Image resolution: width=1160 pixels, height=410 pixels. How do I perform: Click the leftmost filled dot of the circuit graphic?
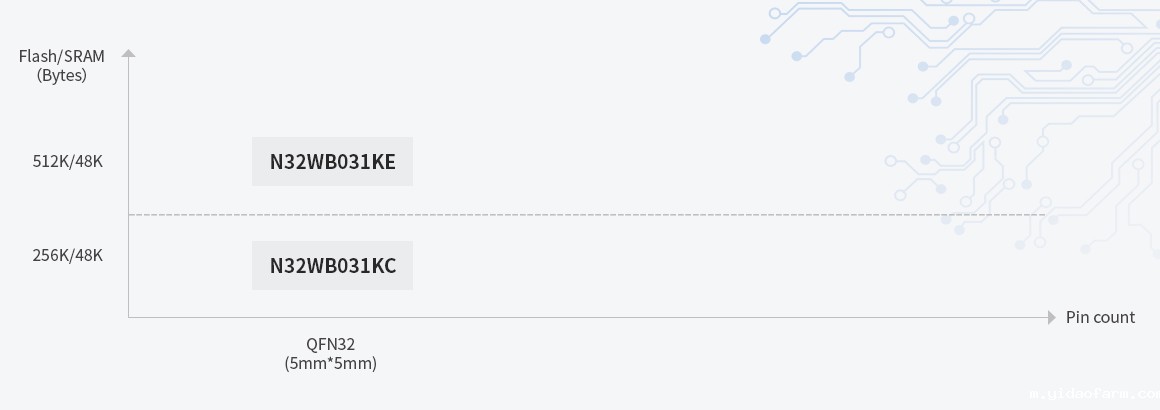point(765,39)
